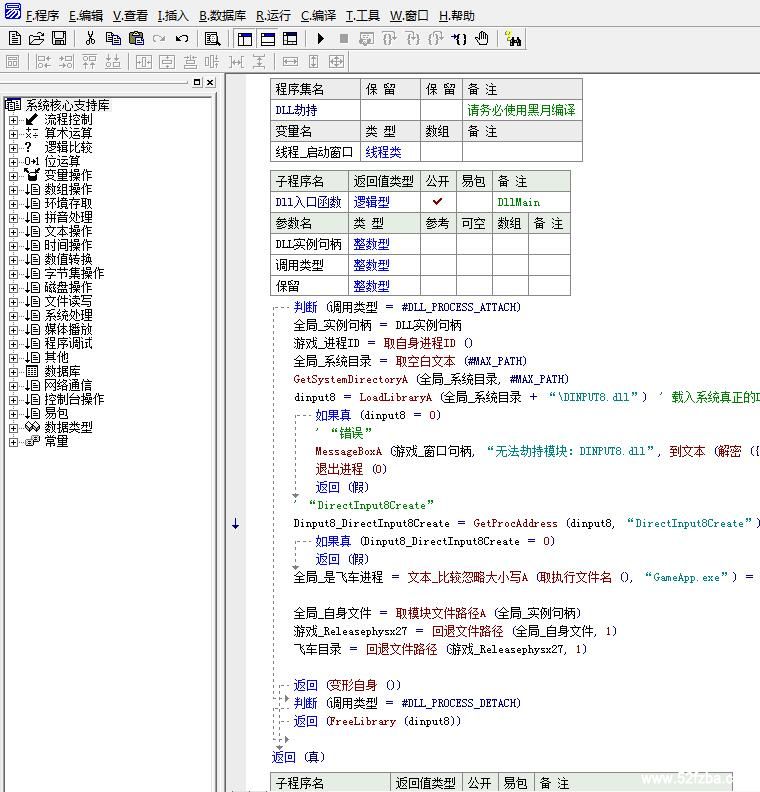Viewport: 760px width, 792px height.
Task: Click the window preview icon in alignment toolbar
Action: pos(13,62)
